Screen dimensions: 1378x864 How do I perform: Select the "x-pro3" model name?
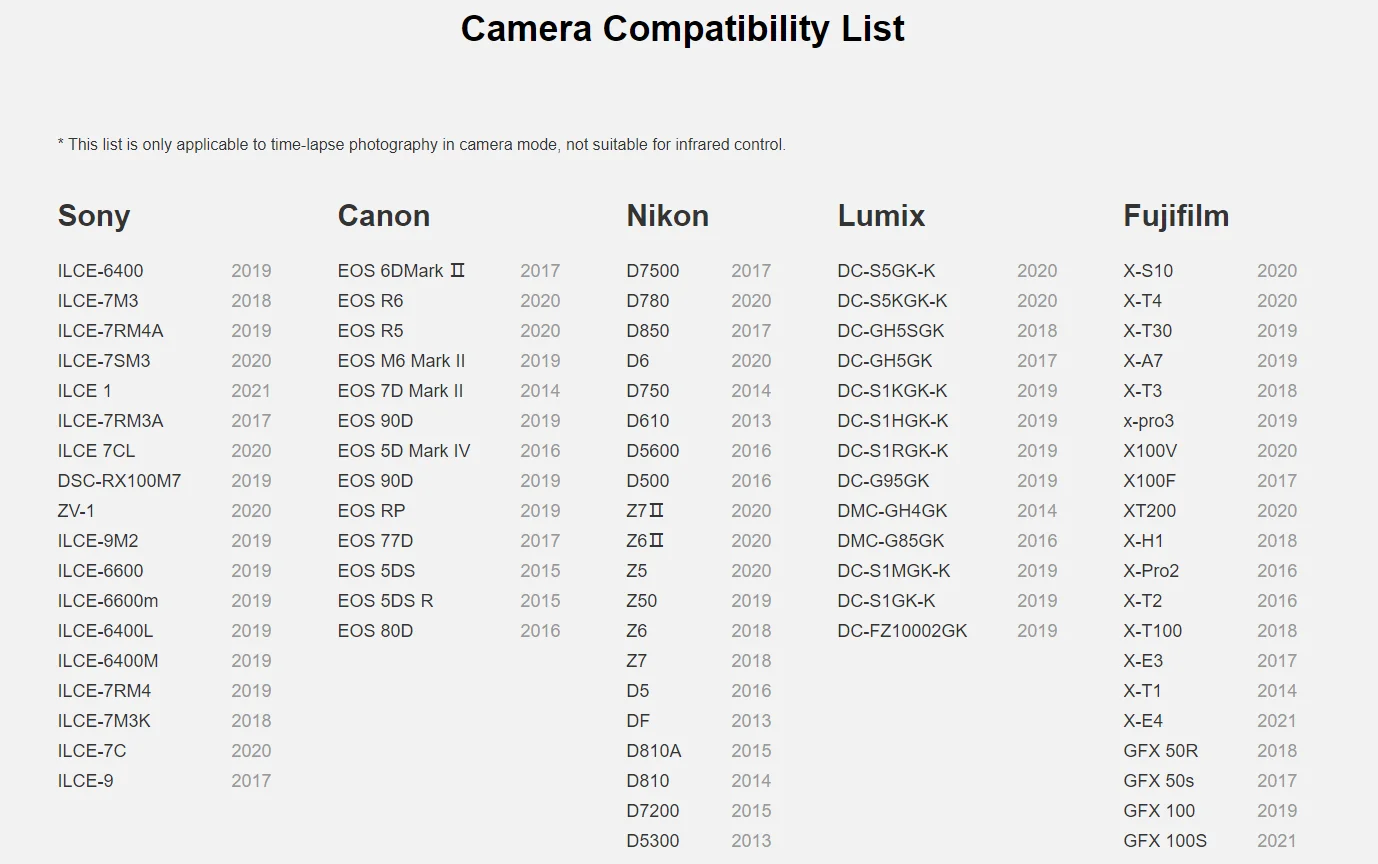1149,421
